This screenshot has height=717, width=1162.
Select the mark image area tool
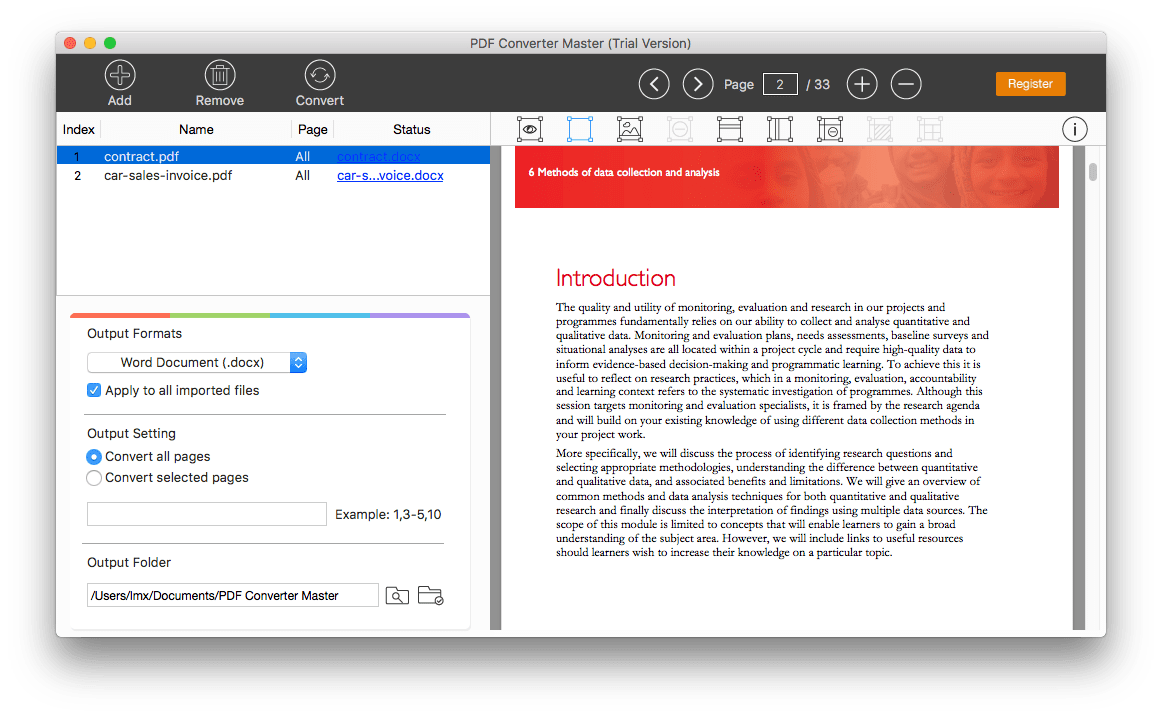[x=630, y=129]
